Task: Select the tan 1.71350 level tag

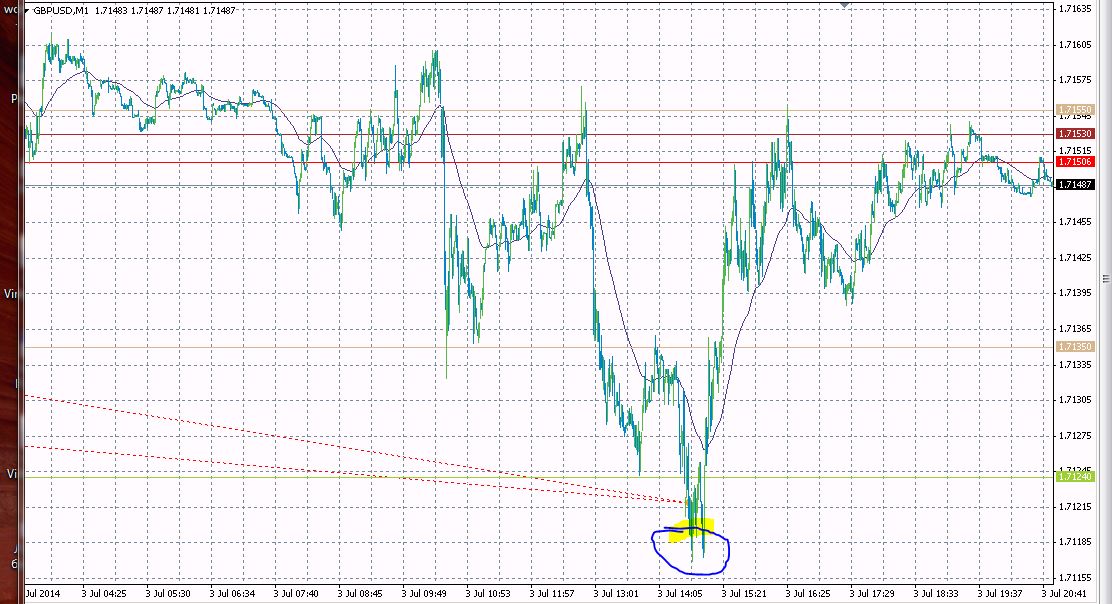Action: (x=1075, y=347)
